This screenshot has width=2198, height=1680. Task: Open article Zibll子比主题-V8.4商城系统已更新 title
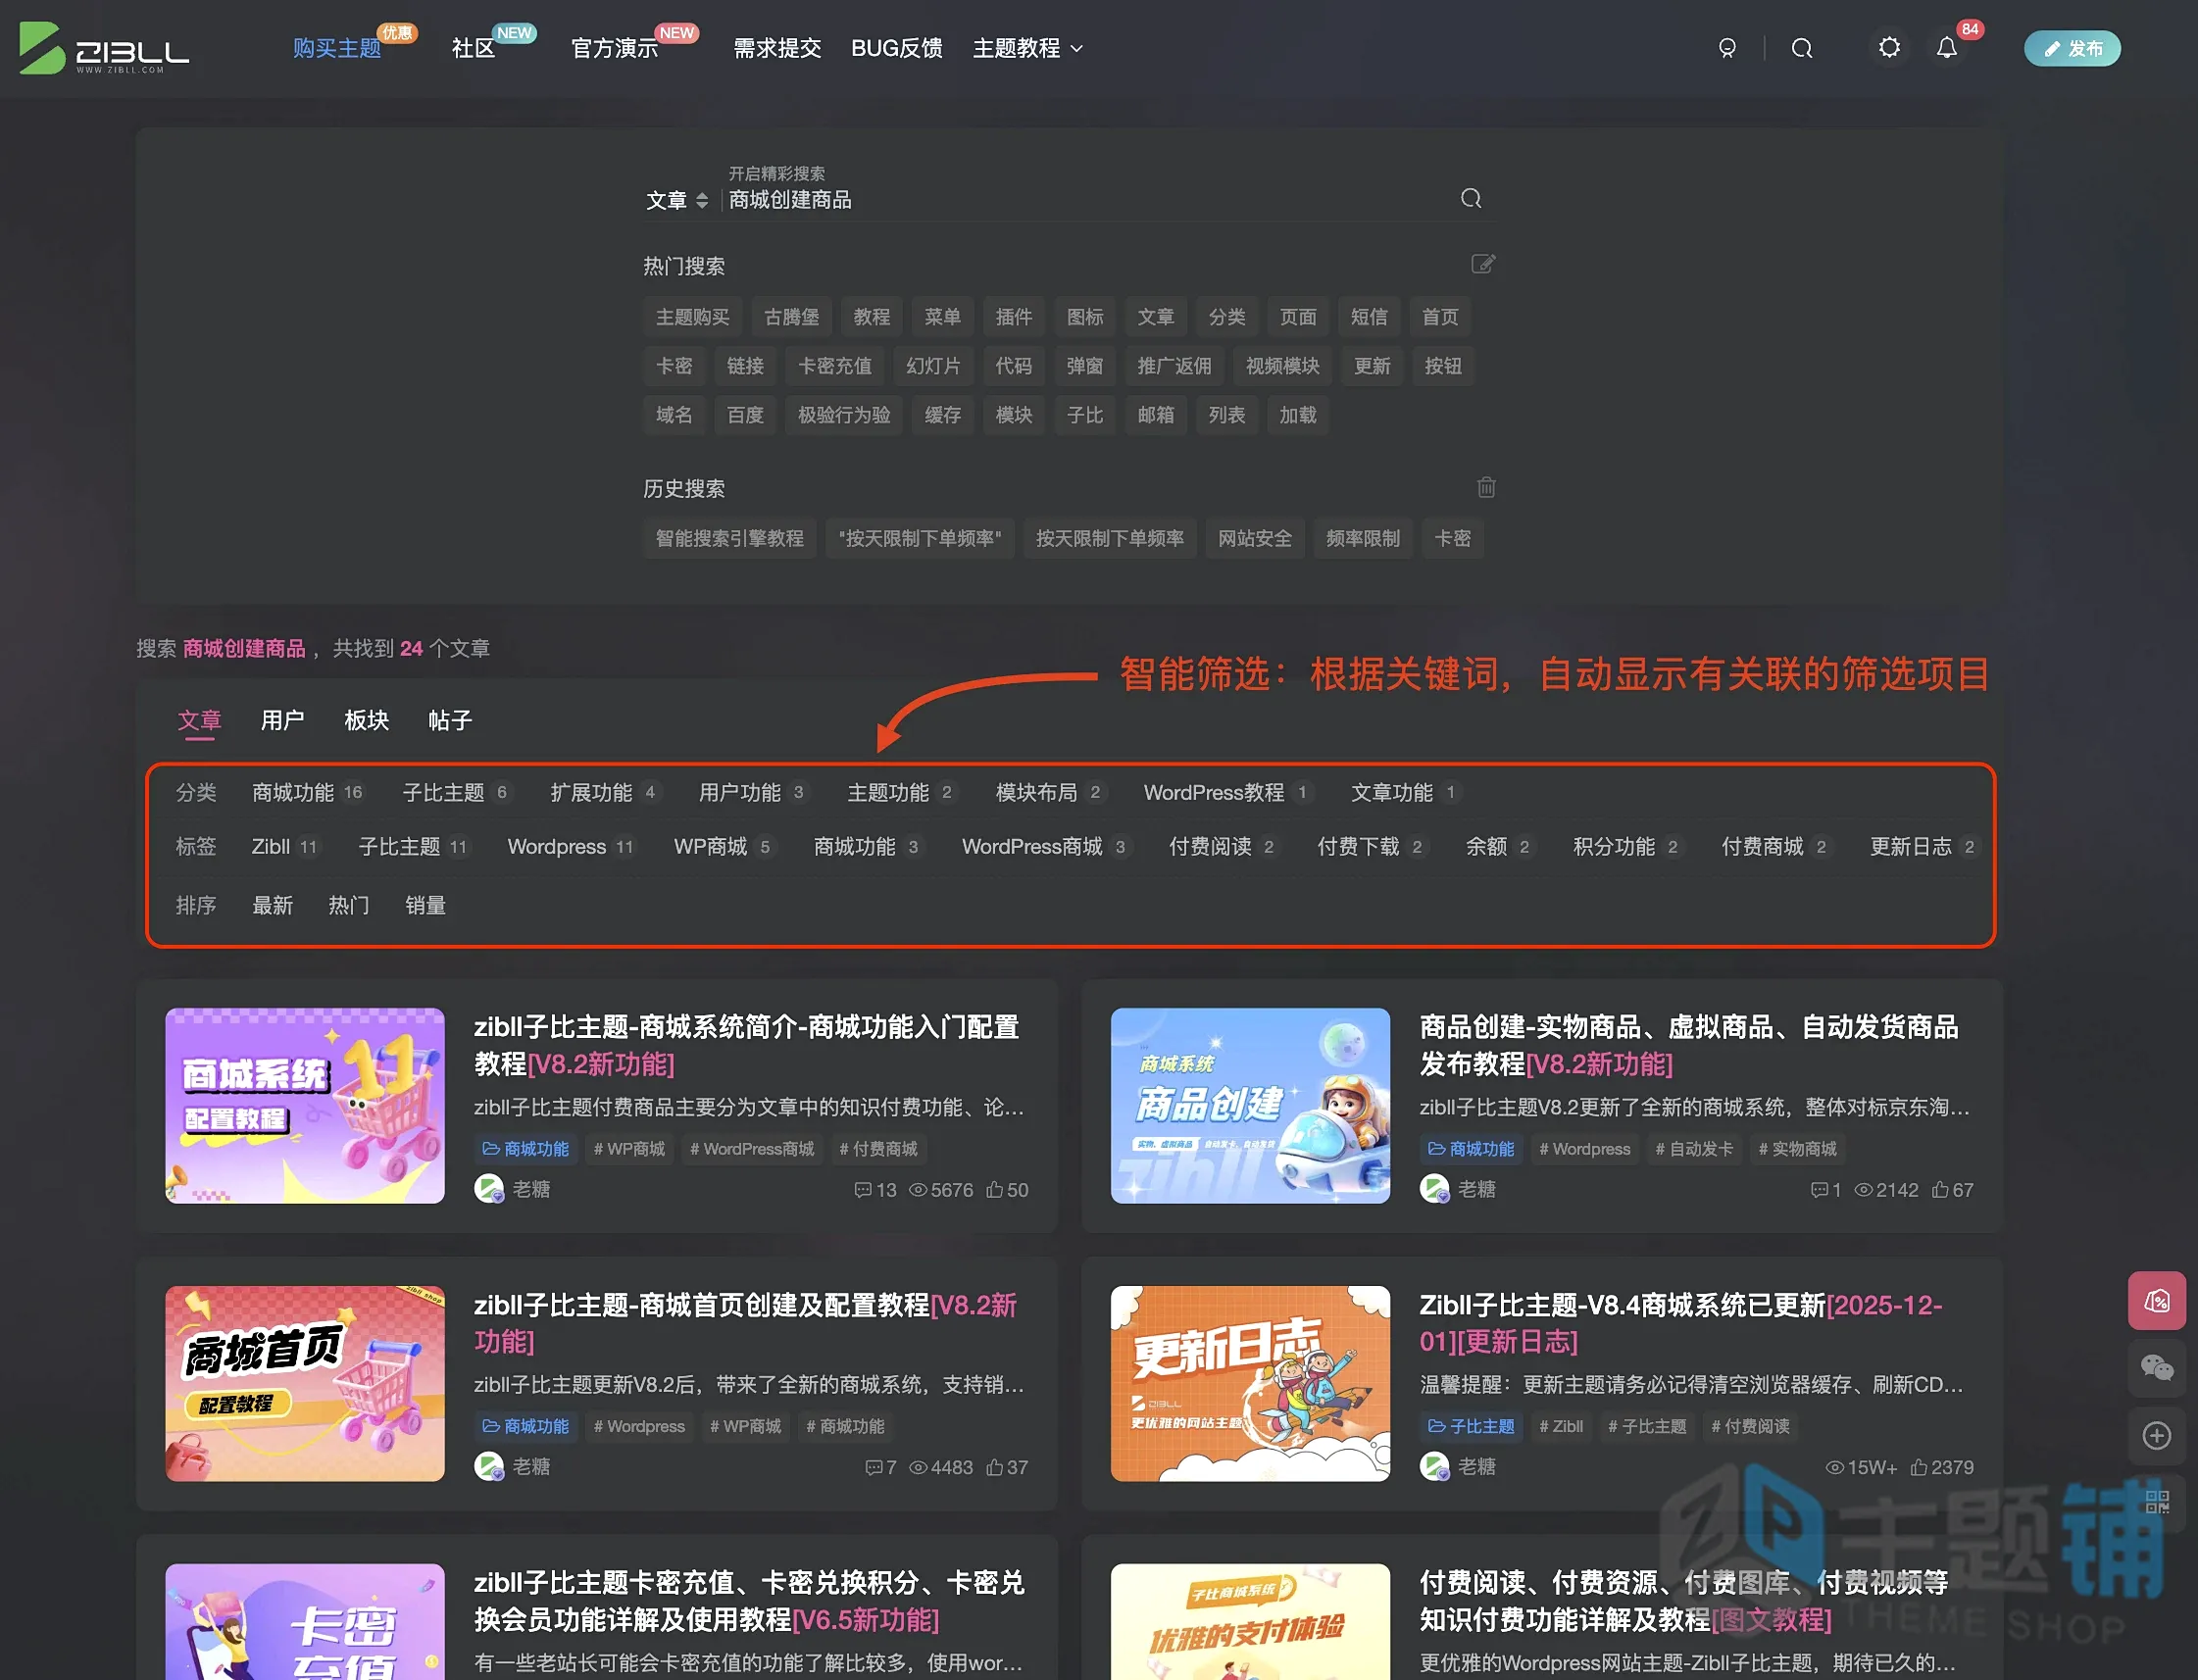[1681, 1323]
